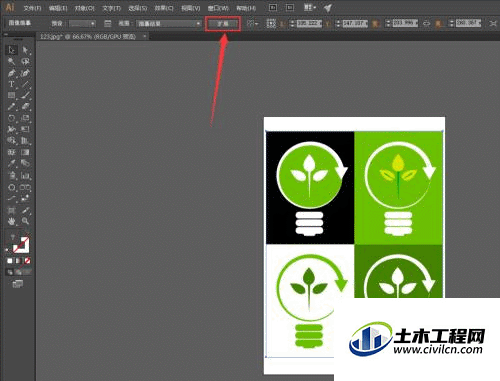Select the Rectangle tool
Image resolution: width=500 pixels, height=381 pixels.
click(12, 96)
